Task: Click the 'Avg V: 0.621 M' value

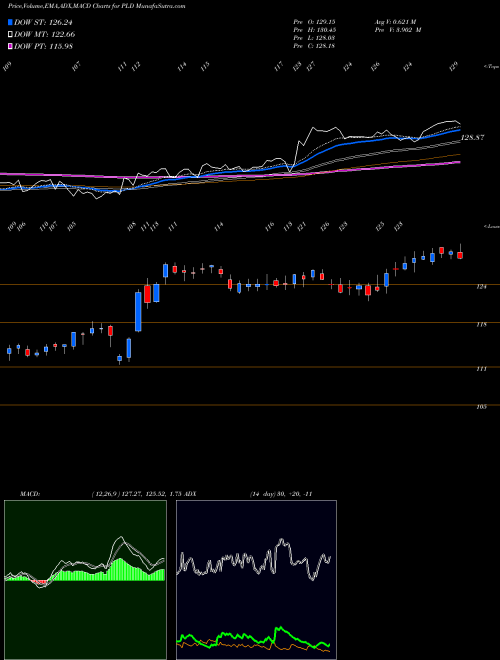Action: [395, 21]
